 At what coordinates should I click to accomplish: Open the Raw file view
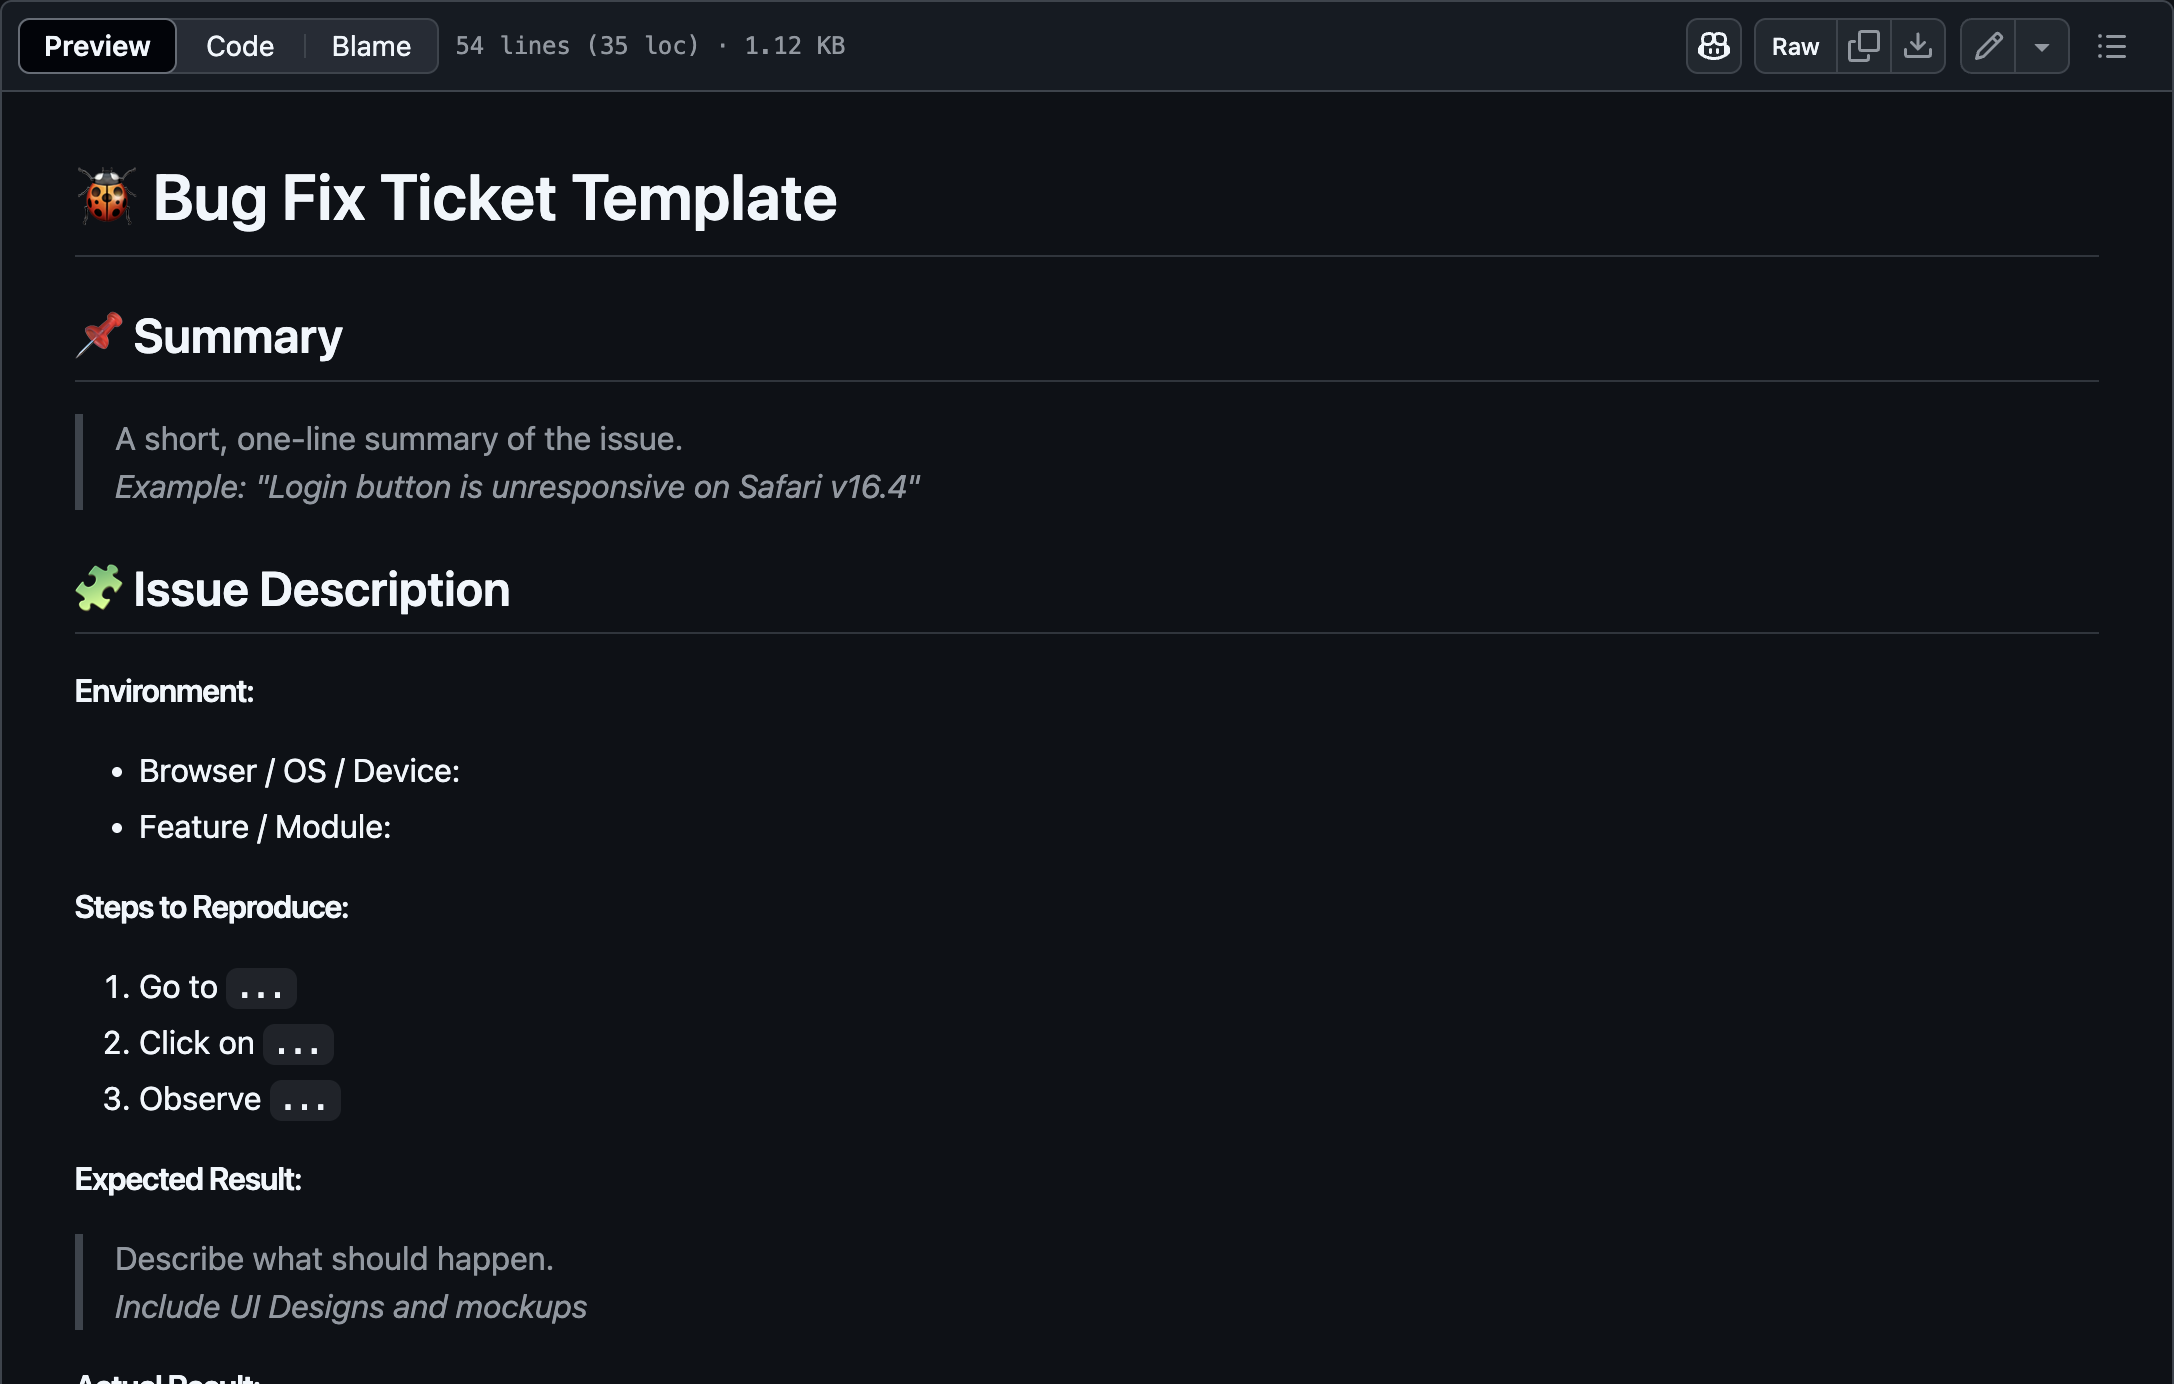click(1795, 46)
